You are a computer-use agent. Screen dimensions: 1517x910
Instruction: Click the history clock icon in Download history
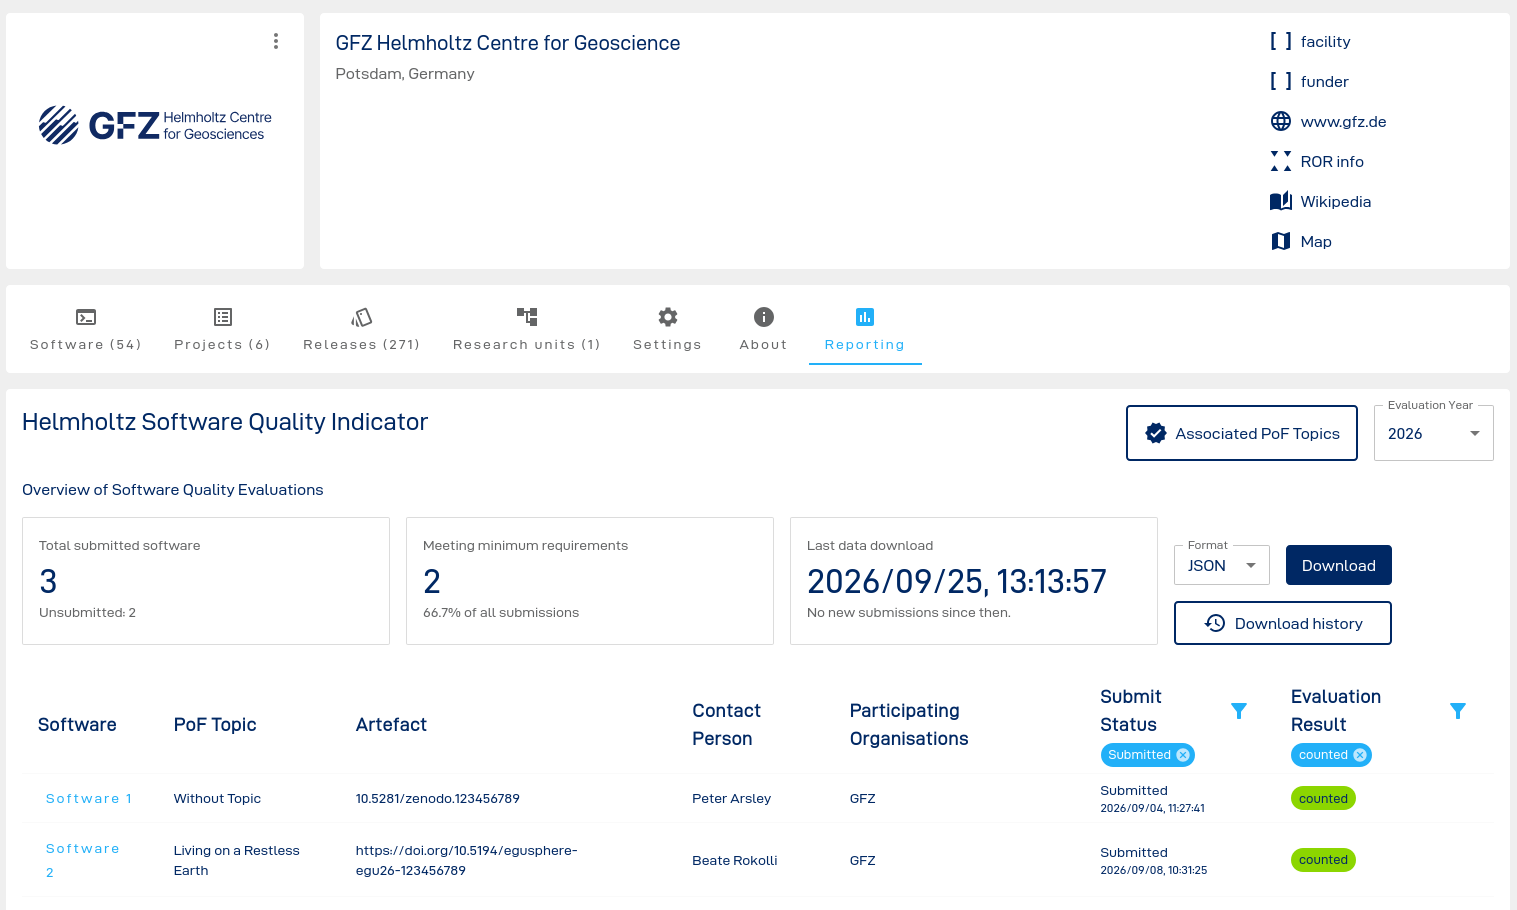point(1215,623)
